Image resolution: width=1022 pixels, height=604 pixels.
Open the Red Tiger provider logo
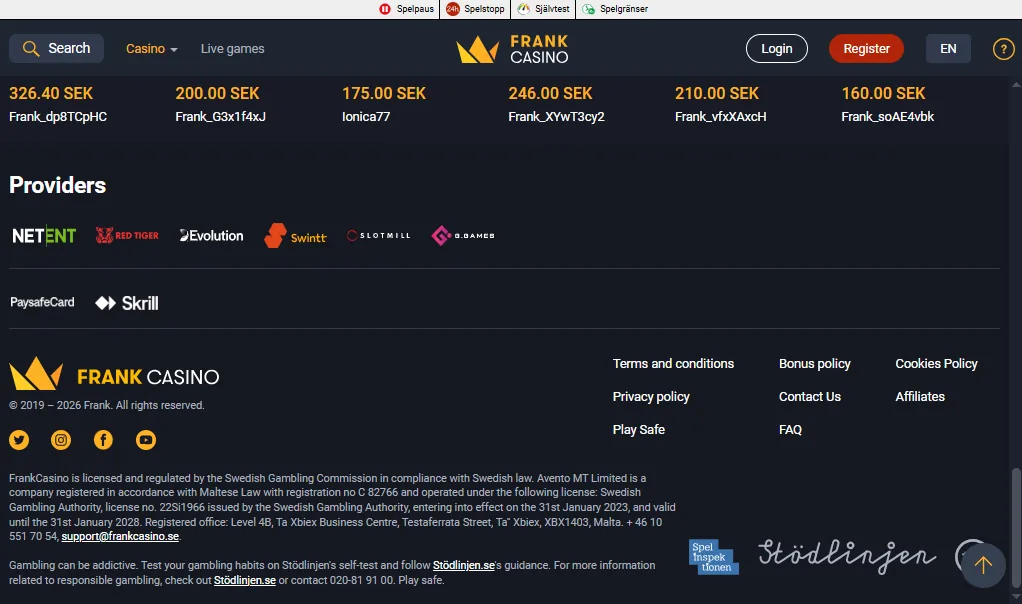(x=127, y=235)
